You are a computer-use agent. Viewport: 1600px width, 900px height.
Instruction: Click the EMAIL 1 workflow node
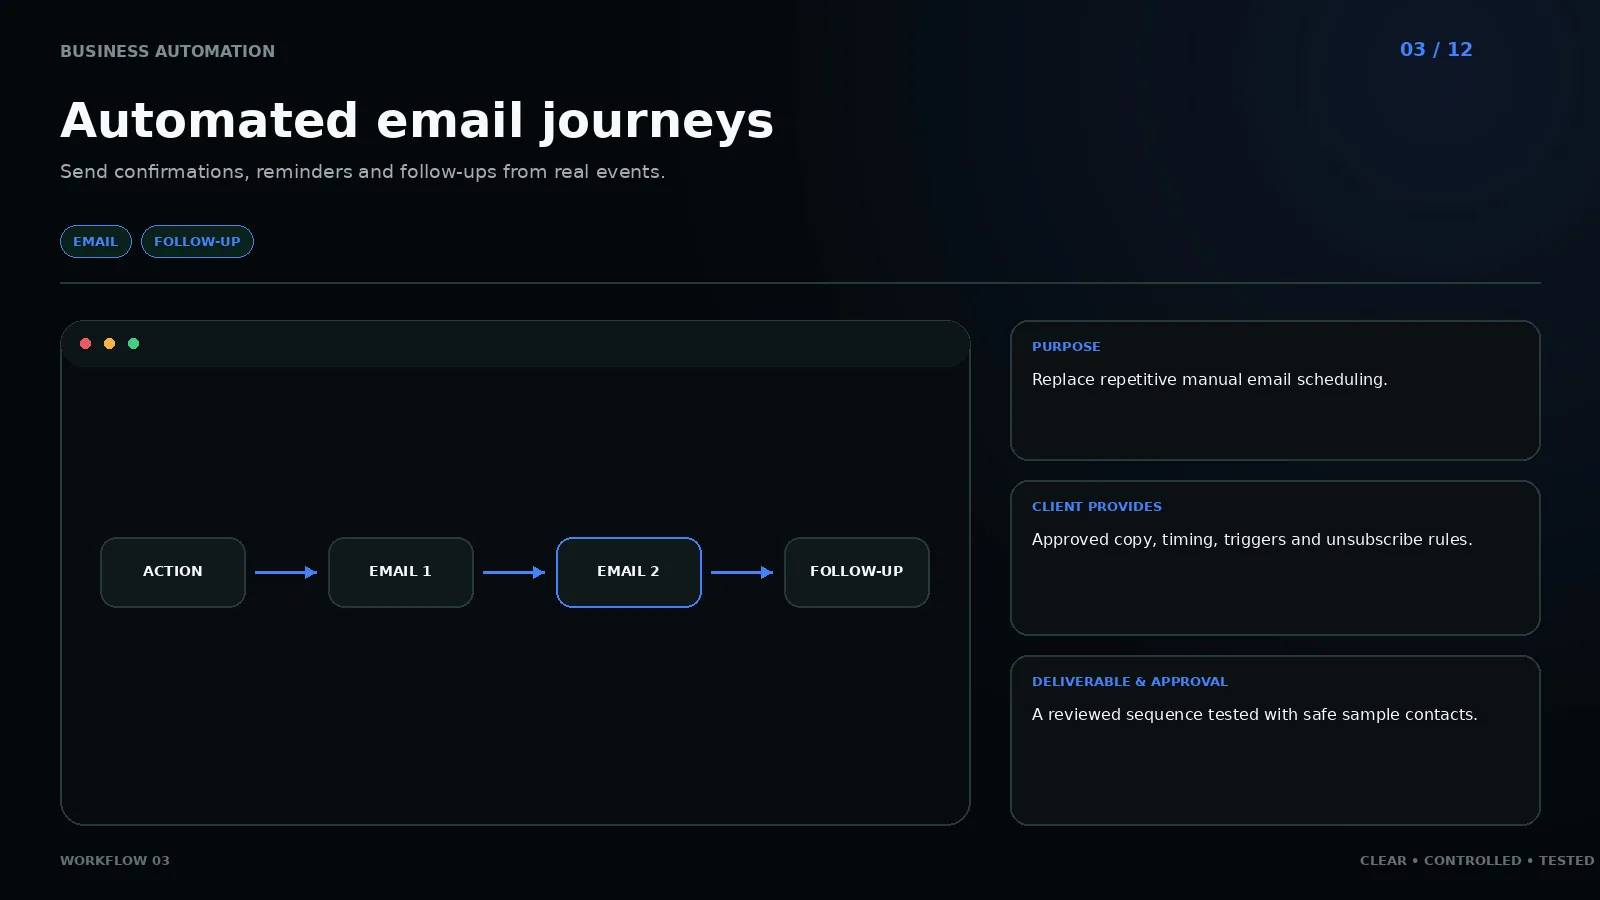pyautogui.click(x=401, y=572)
